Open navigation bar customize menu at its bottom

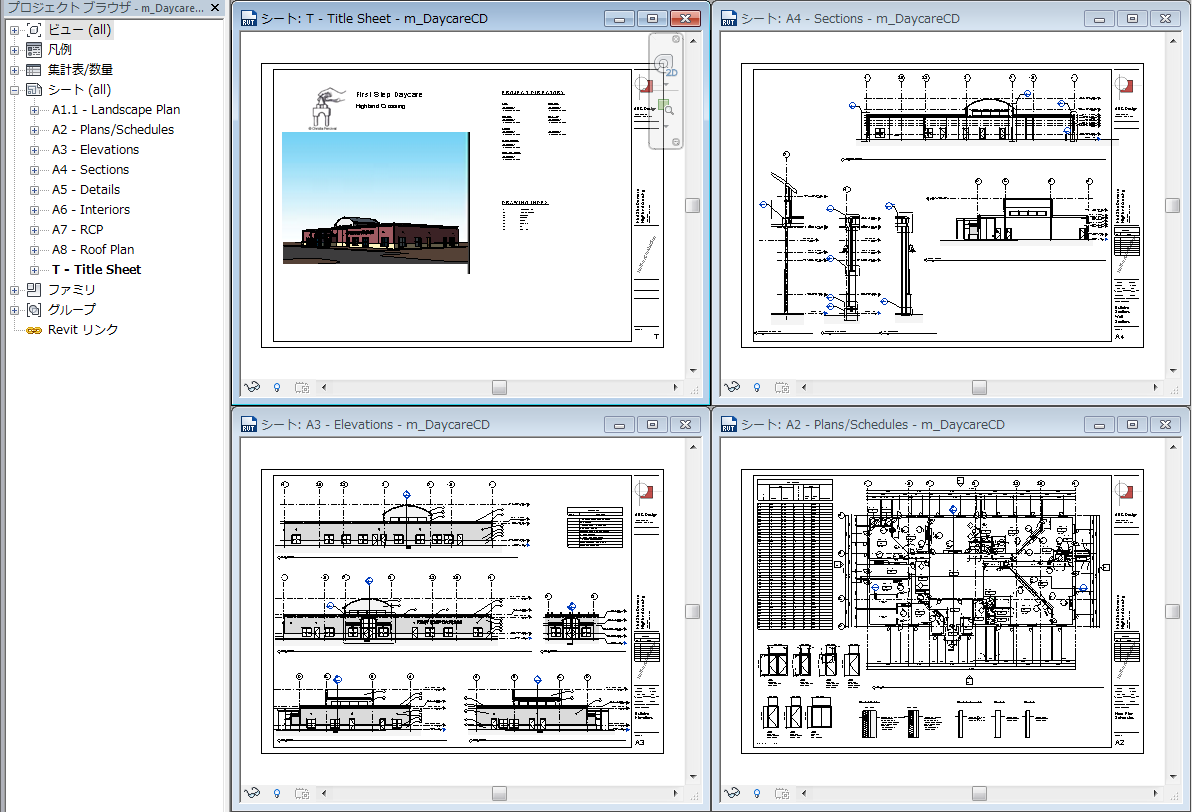(x=676, y=141)
